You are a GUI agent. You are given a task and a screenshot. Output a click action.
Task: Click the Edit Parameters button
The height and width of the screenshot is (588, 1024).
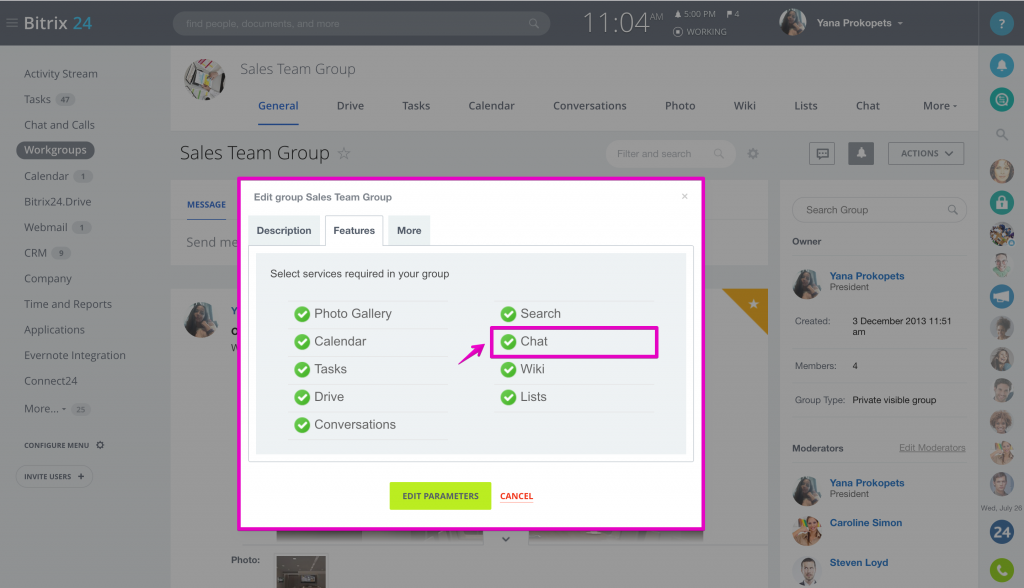coord(440,496)
